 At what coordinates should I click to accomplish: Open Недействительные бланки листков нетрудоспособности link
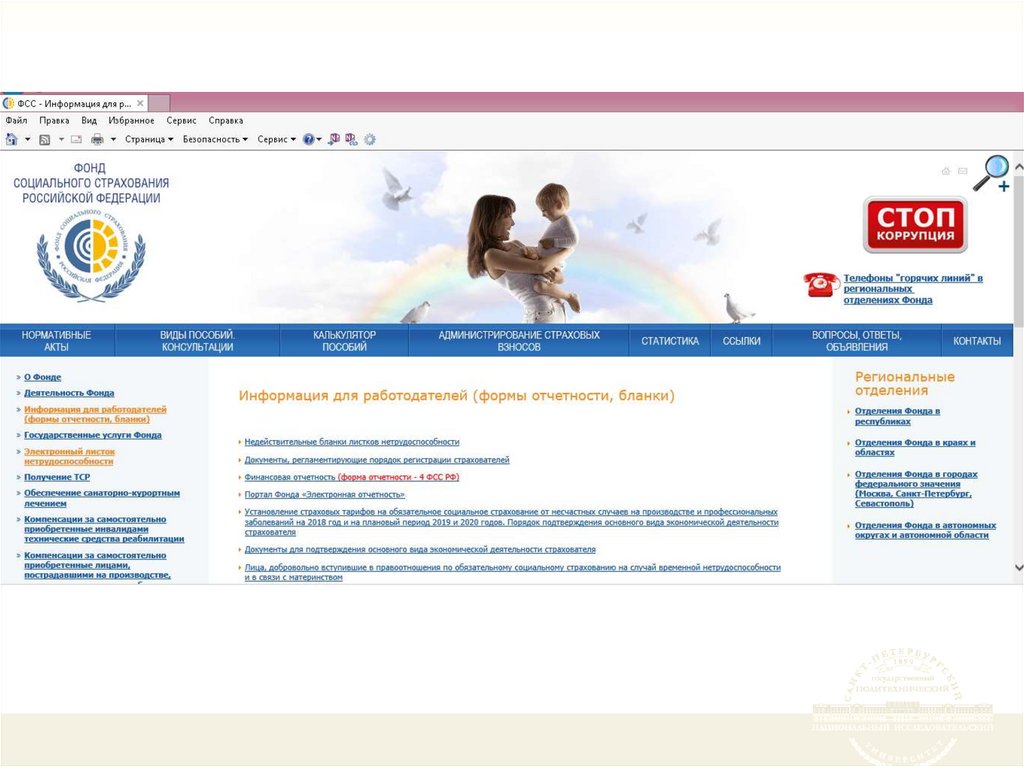351,442
